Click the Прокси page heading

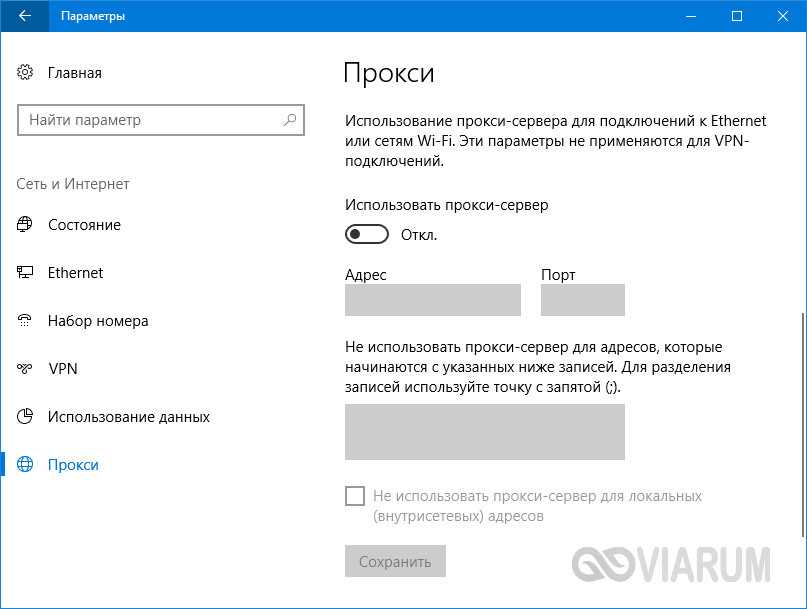coord(389,73)
